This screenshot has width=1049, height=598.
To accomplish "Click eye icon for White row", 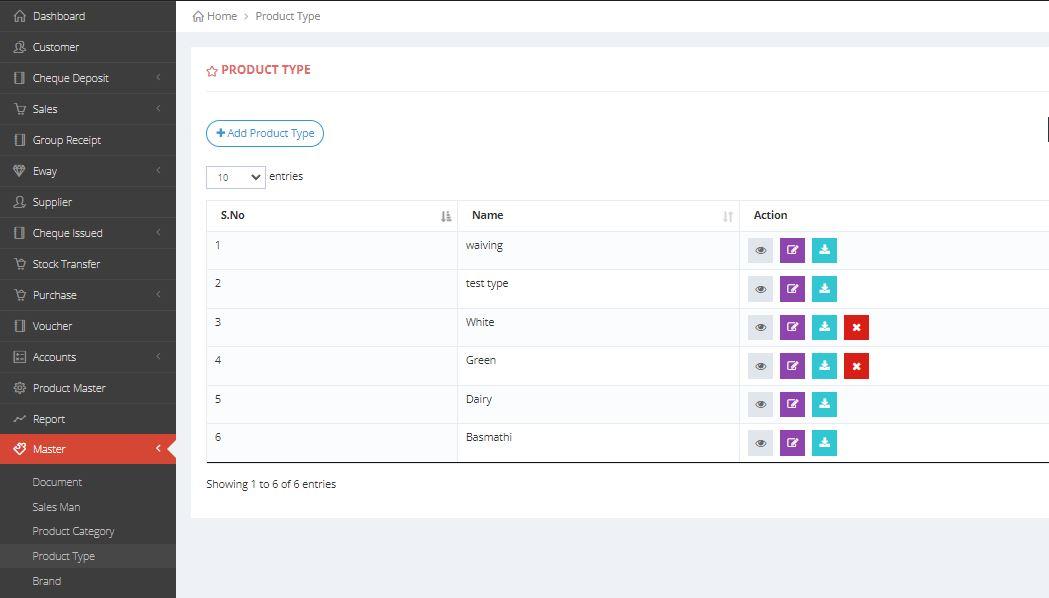I will pos(760,327).
